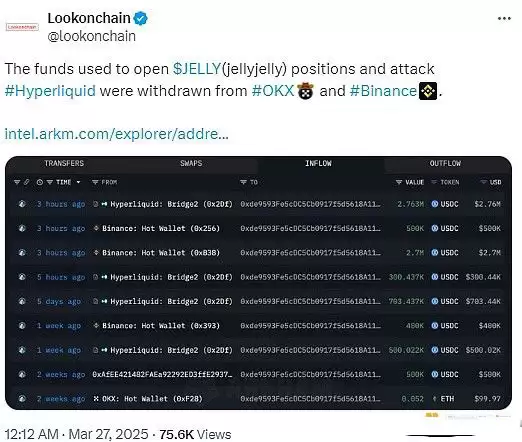Click the filter icon beside FROM column
The width and height of the screenshot is (522, 442).
[95, 182]
